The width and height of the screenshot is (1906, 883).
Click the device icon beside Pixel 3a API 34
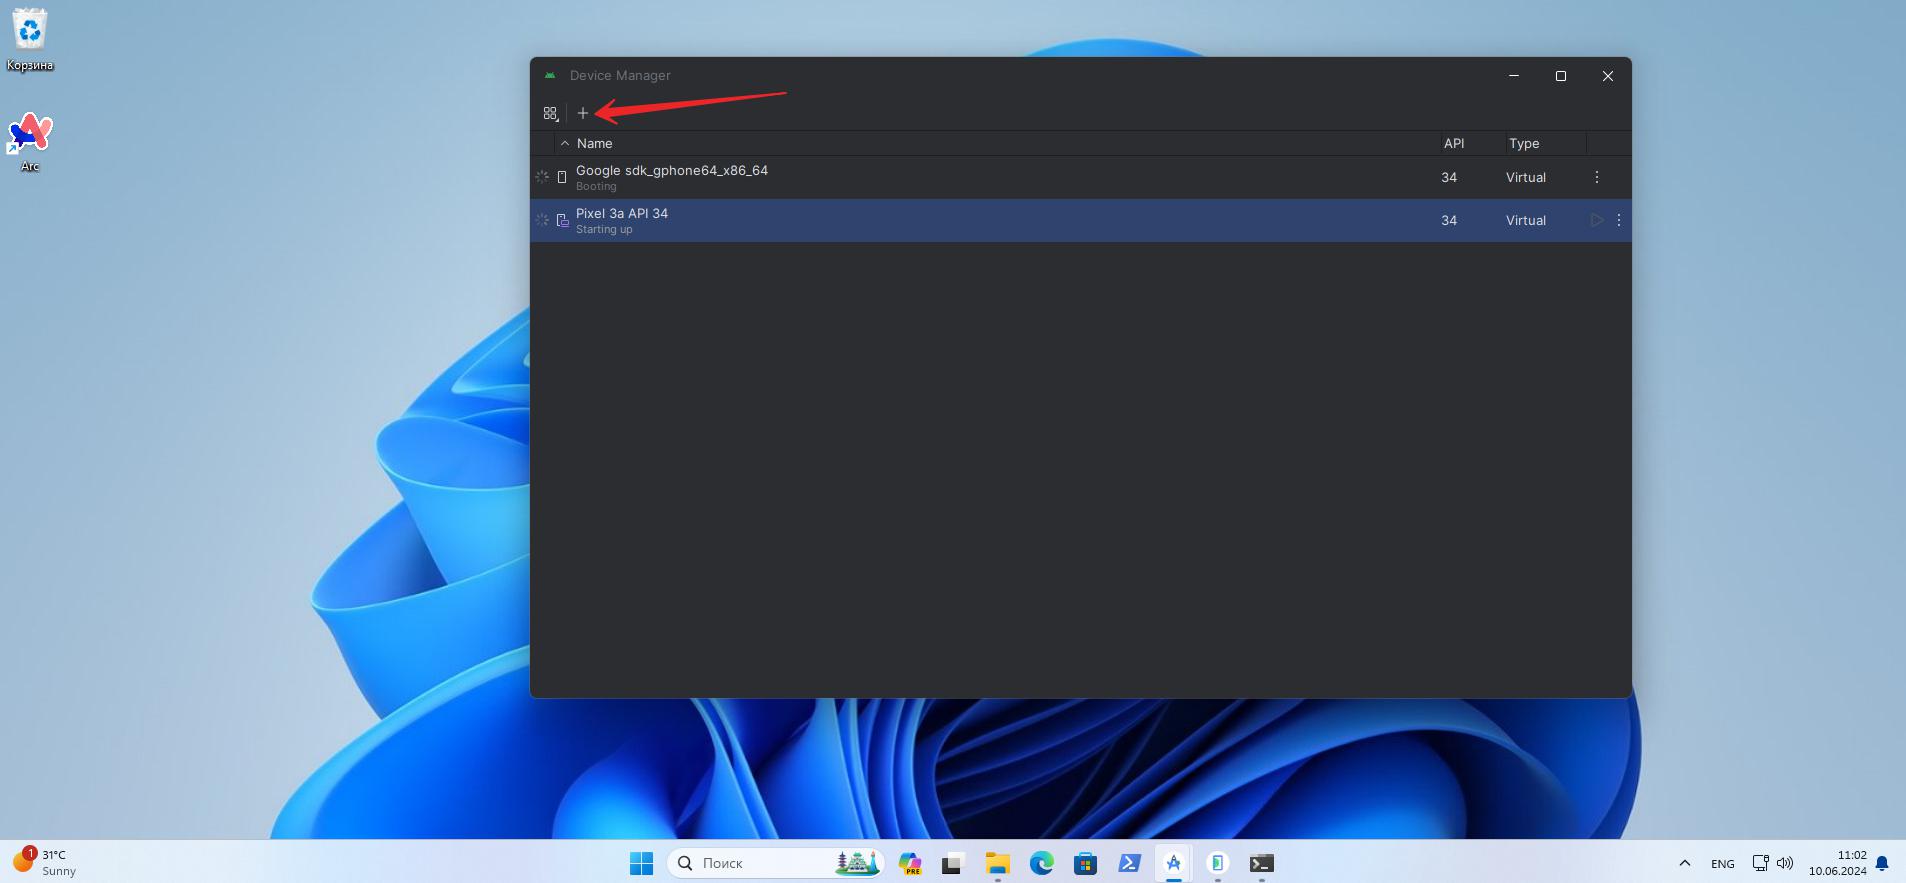[x=563, y=220]
